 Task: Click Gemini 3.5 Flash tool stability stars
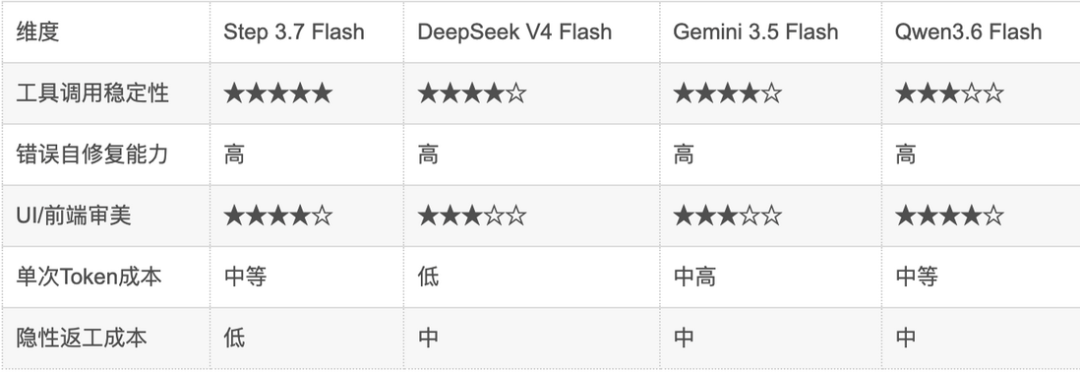(727, 93)
